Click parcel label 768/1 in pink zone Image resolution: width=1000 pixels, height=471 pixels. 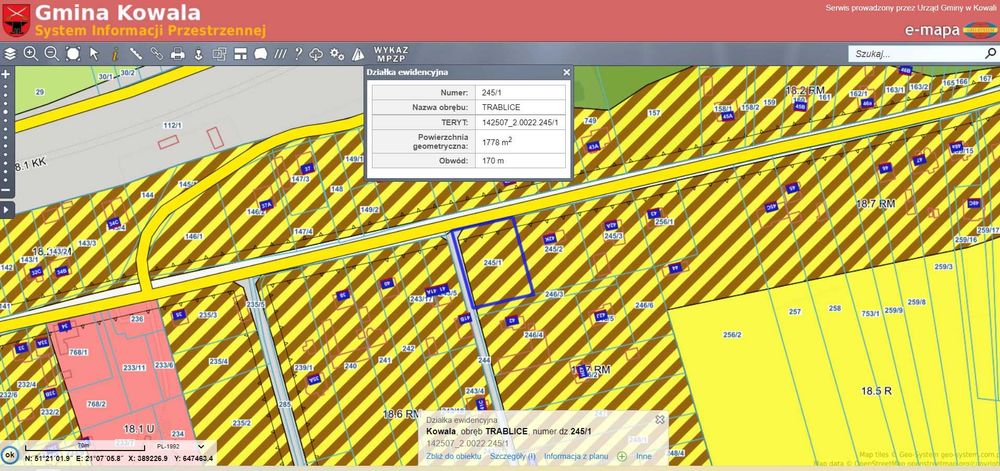pyautogui.click(x=78, y=352)
